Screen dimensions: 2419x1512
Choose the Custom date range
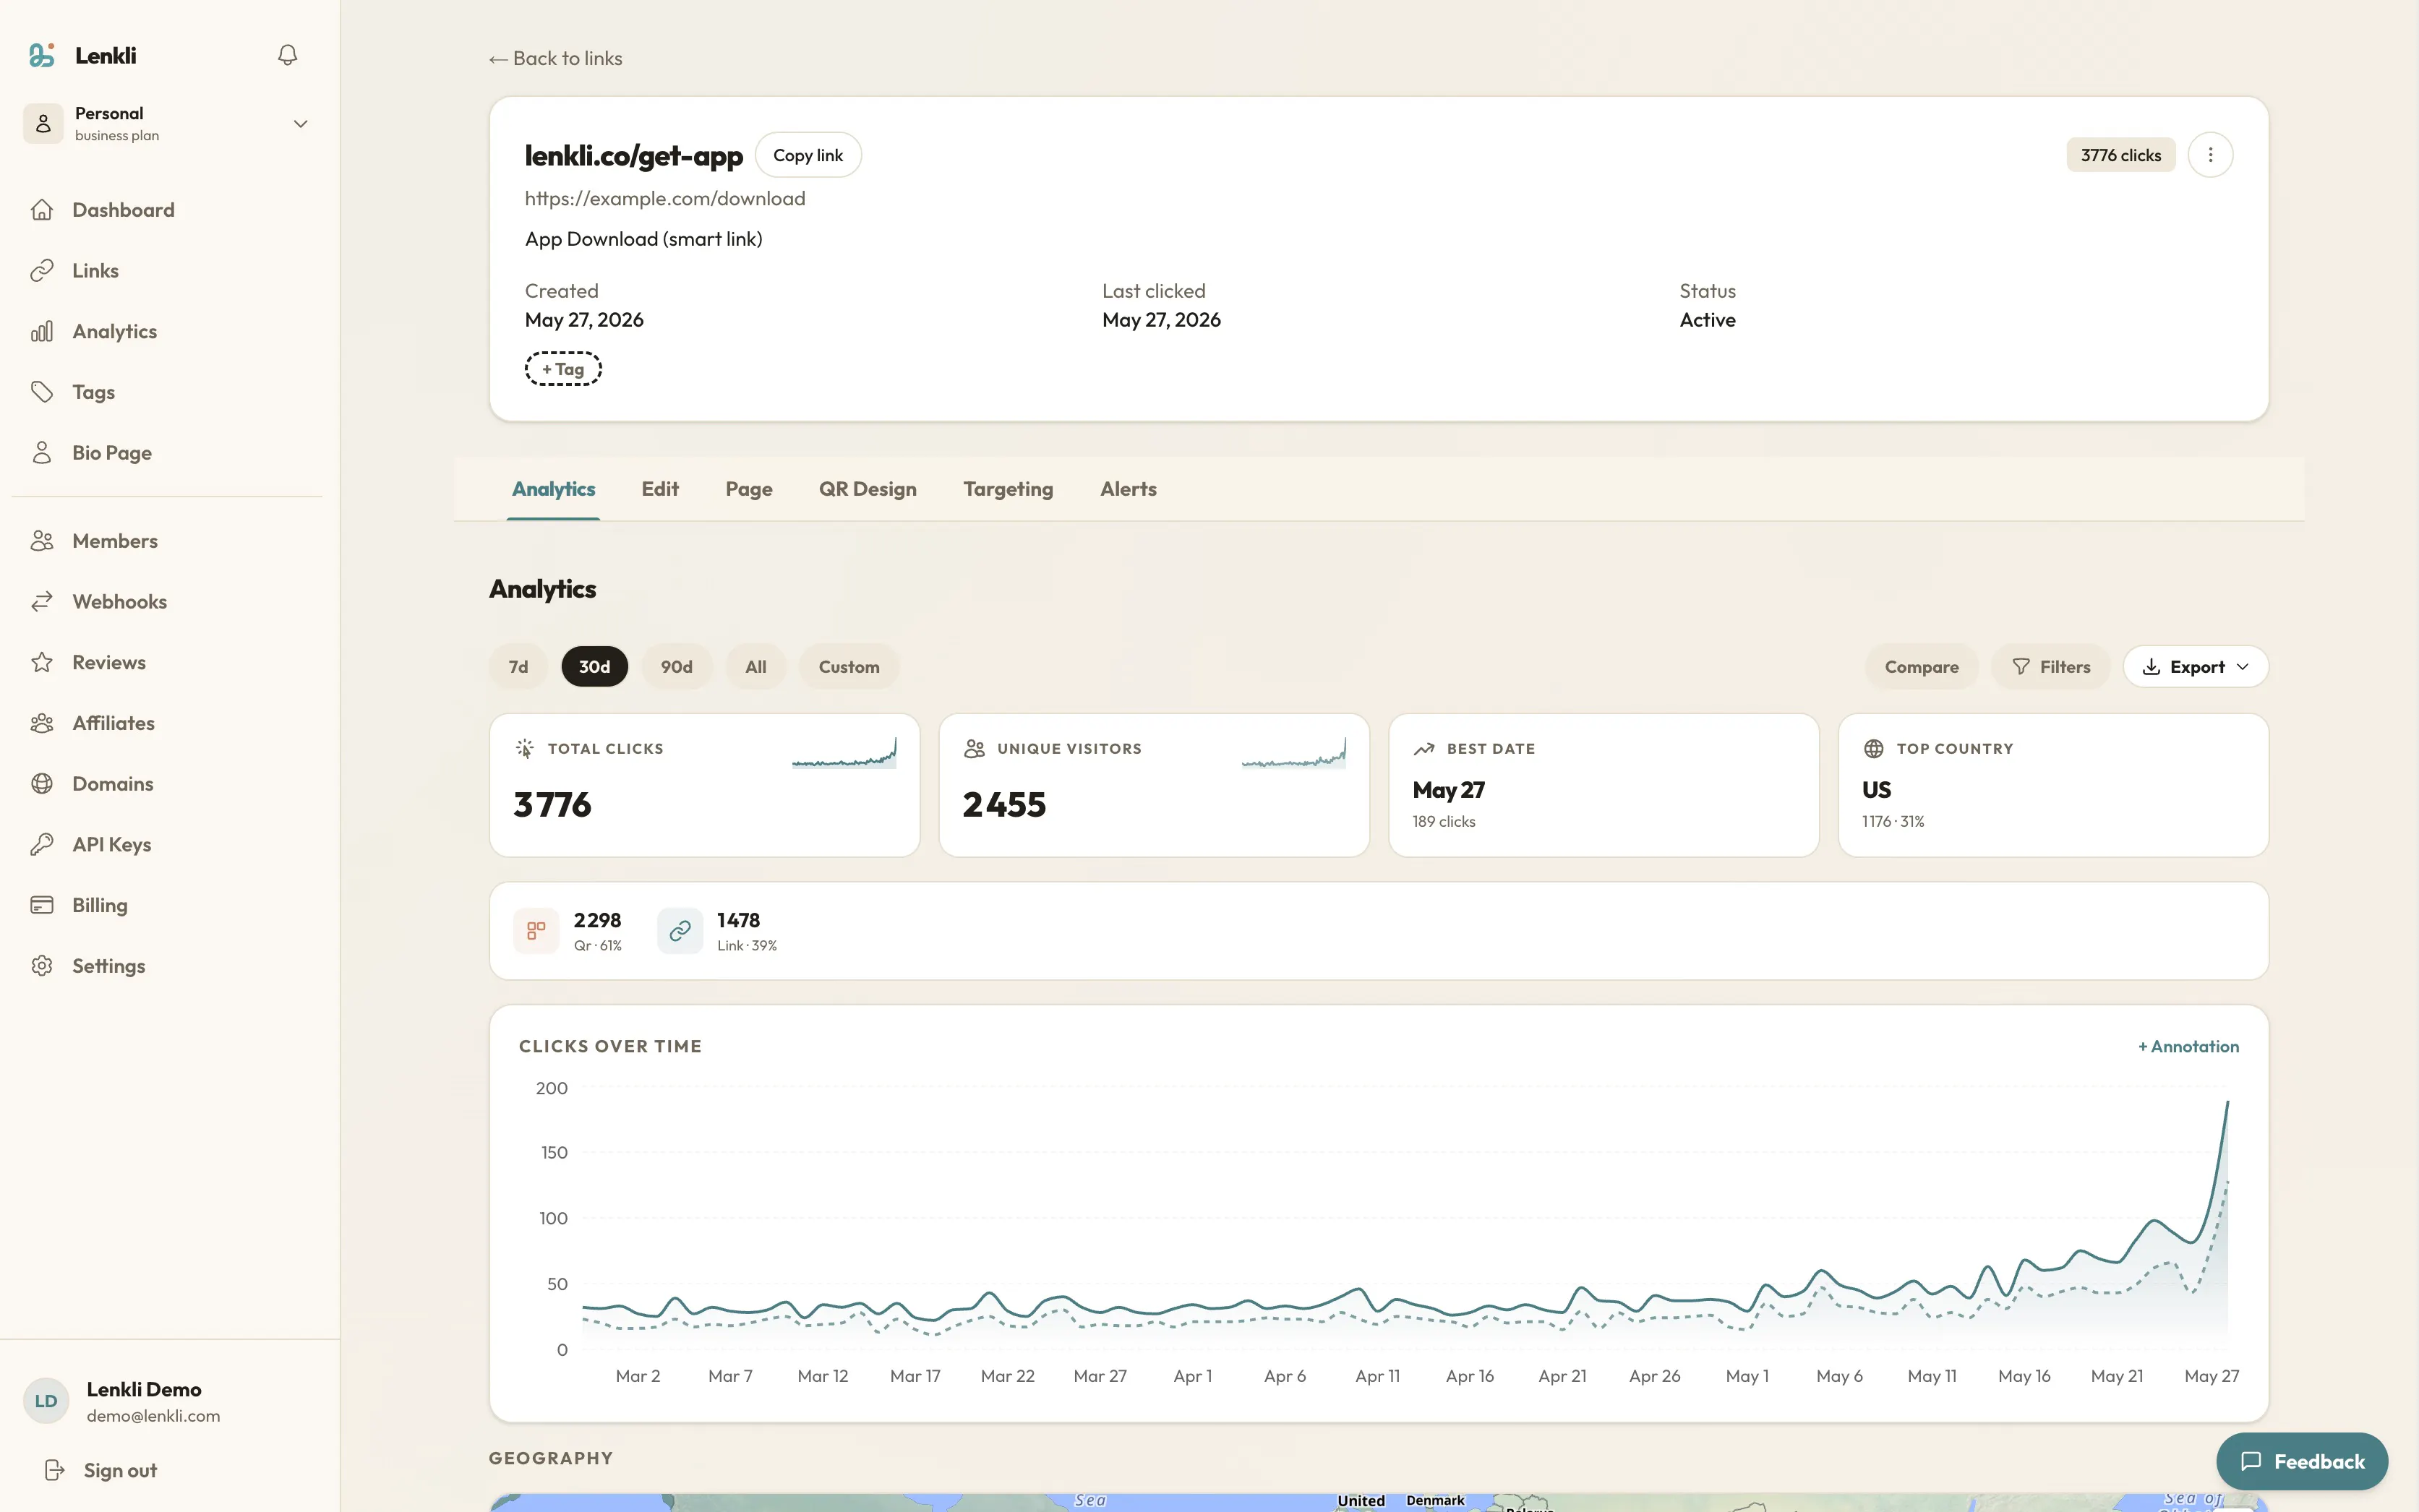[849, 667]
